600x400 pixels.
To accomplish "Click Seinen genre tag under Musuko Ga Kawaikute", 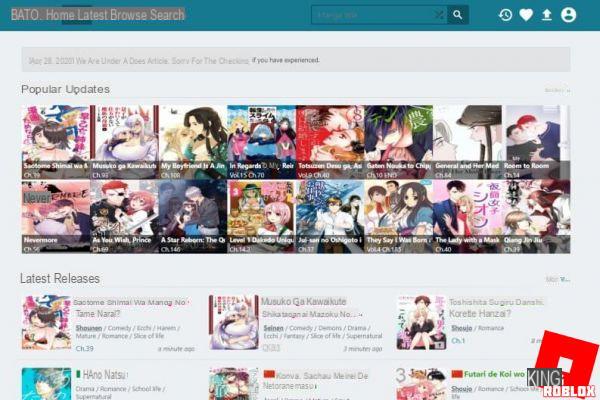I will coord(274,328).
